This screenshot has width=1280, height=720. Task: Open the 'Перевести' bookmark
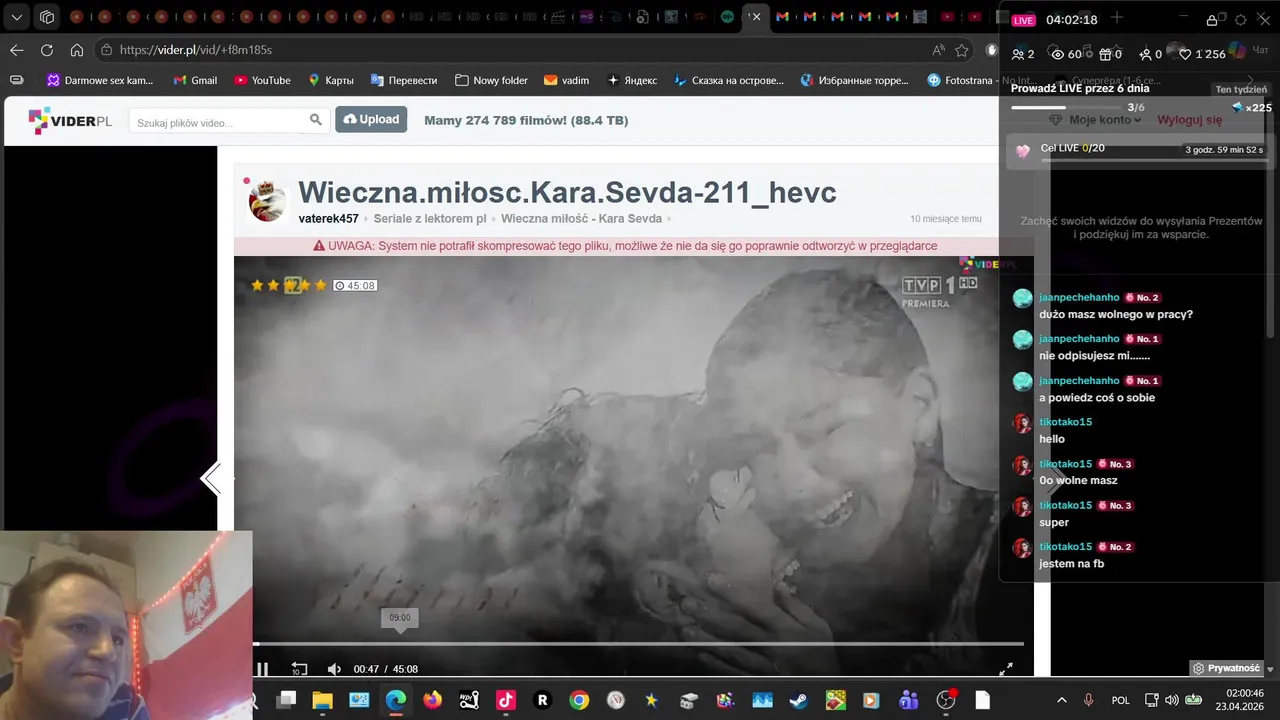click(x=404, y=80)
